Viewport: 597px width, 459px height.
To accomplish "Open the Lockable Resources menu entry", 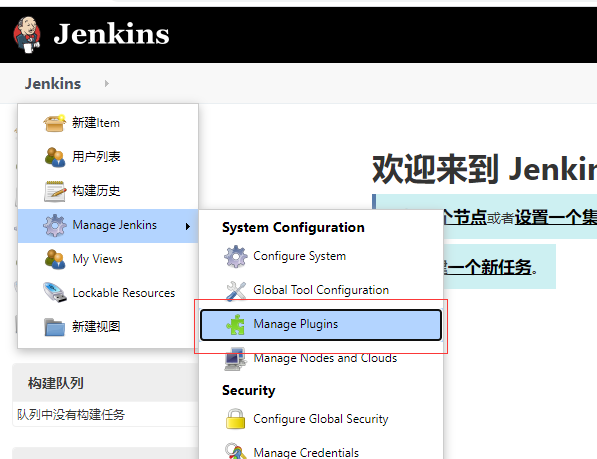I will click(x=108, y=293).
